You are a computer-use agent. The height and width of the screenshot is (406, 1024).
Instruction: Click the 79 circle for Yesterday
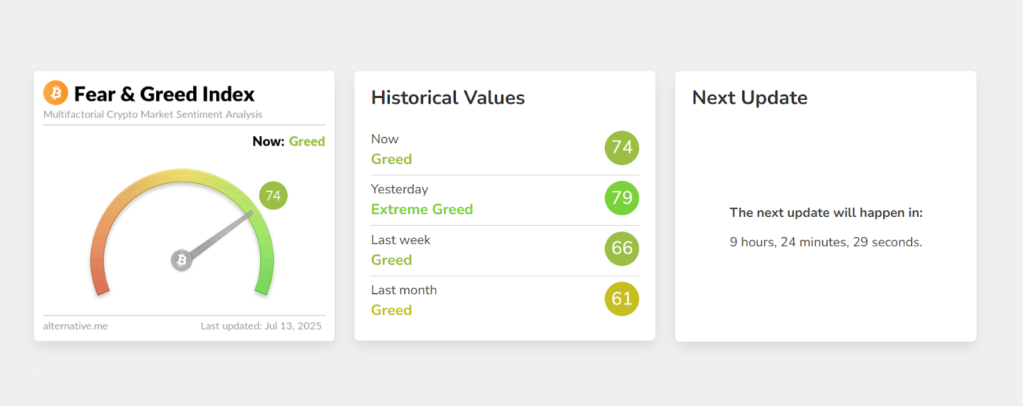click(x=622, y=198)
